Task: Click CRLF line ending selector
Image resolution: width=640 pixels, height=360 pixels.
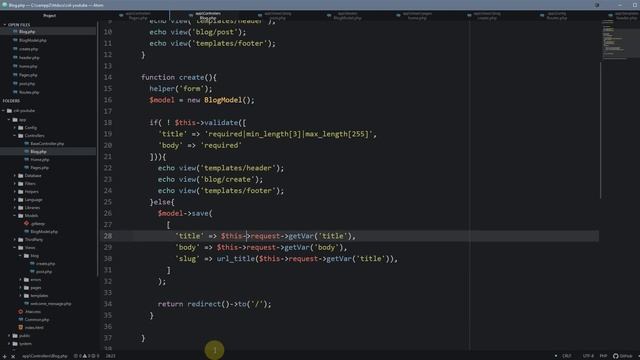Action: (x=567, y=356)
